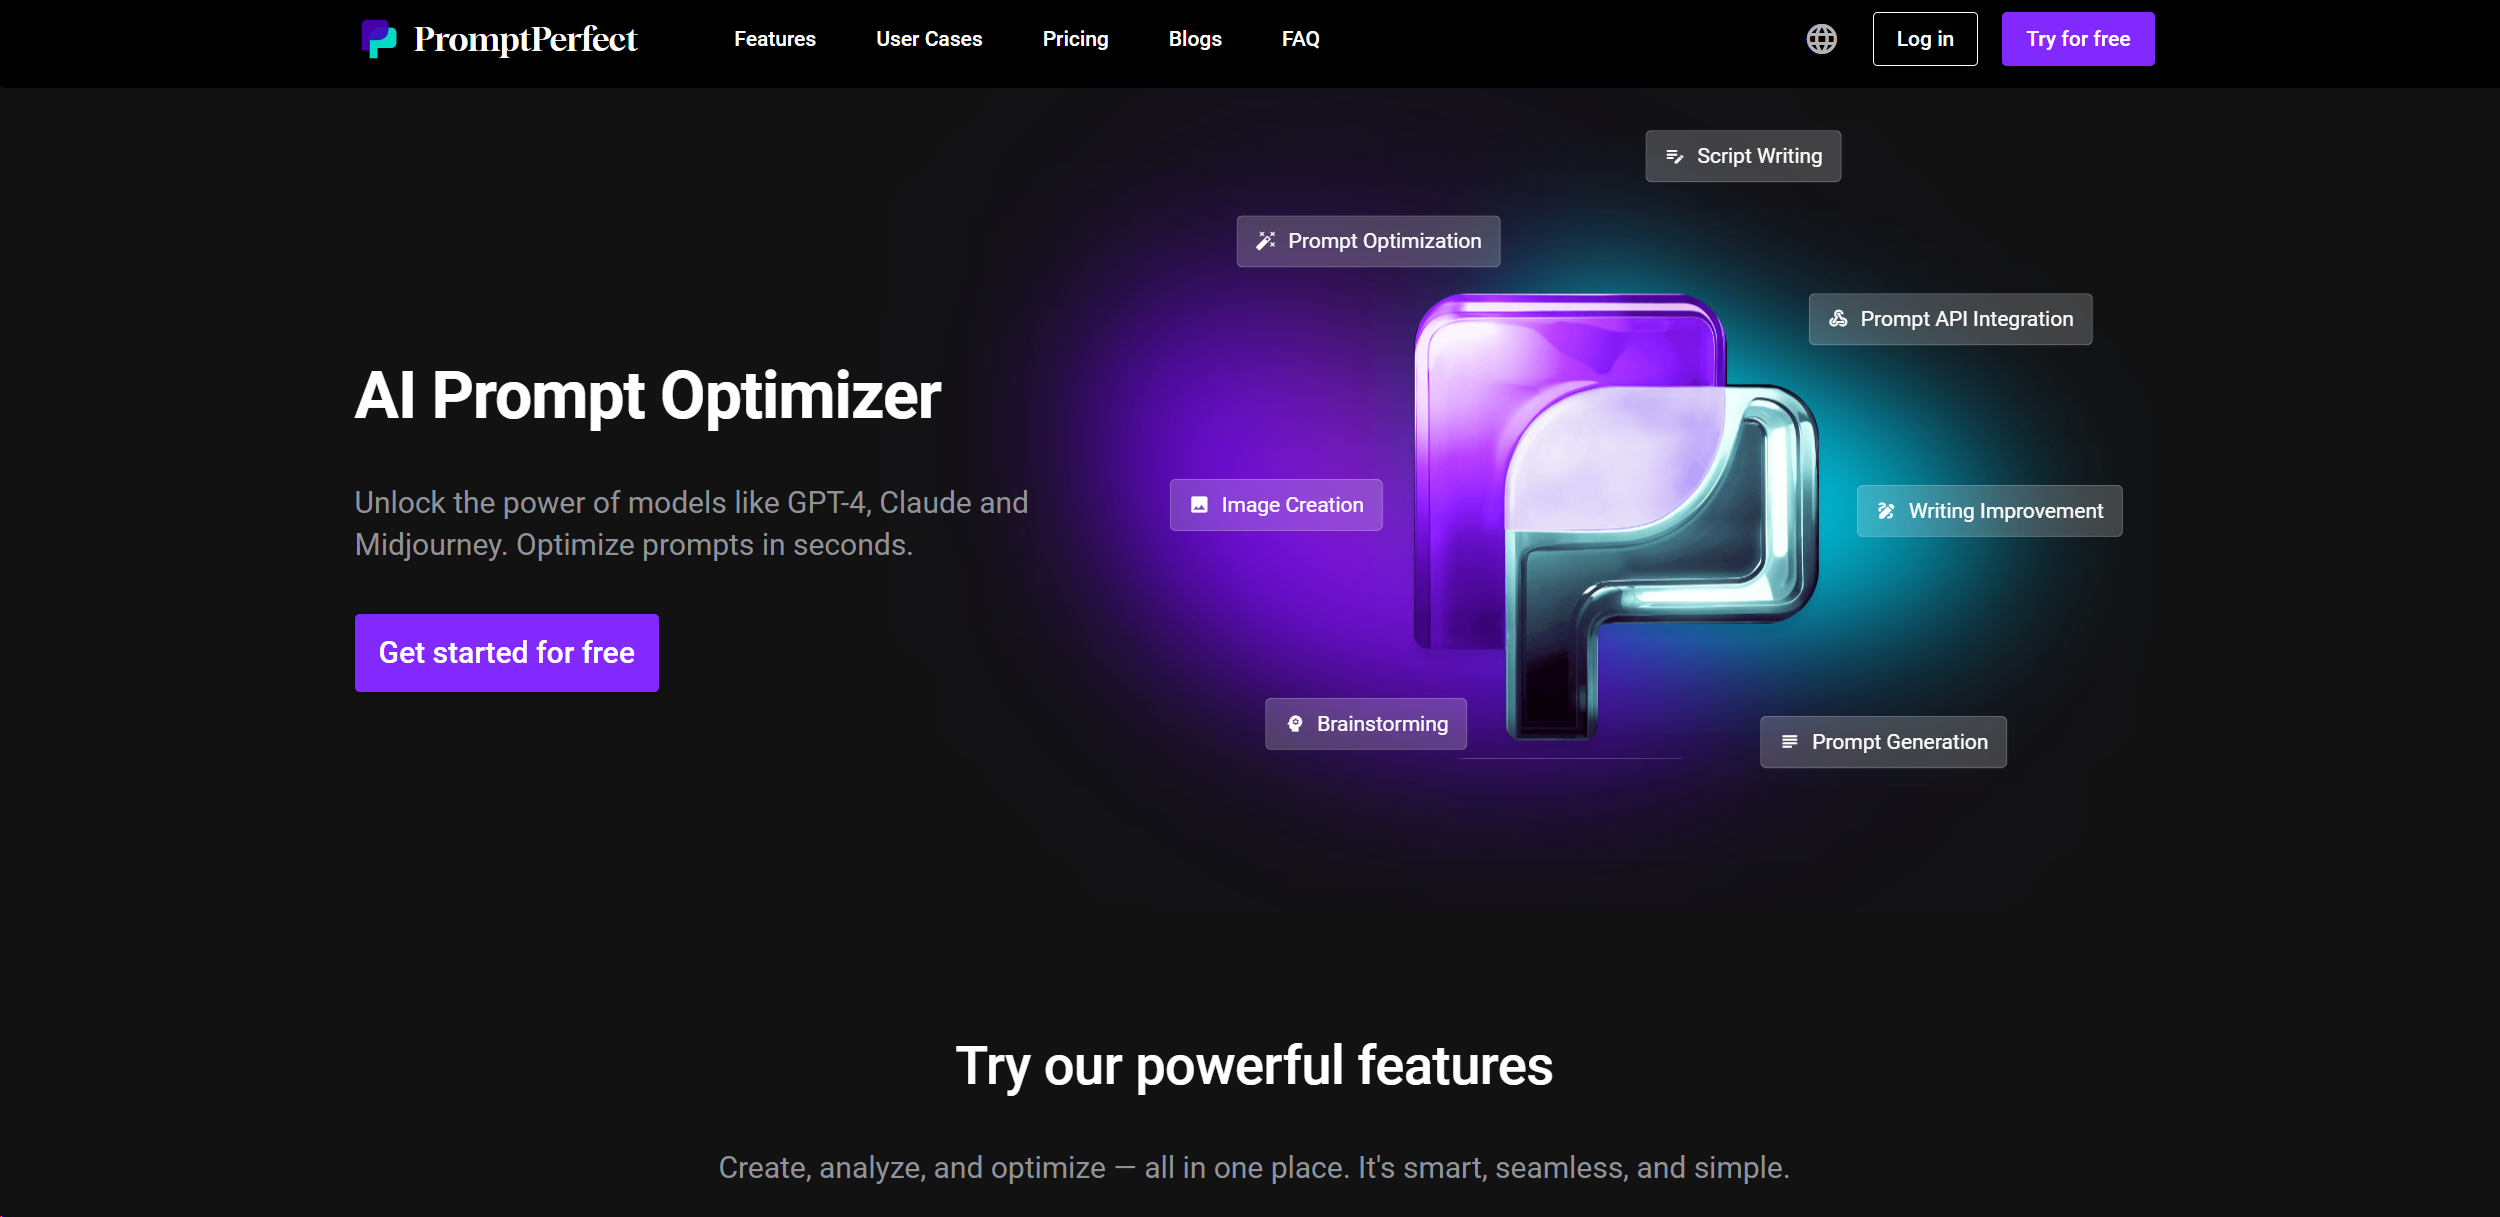The width and height of the screenshot is (2500, 1217).
Task: Click the Prompt API Integration icon
Action: 1838,319
